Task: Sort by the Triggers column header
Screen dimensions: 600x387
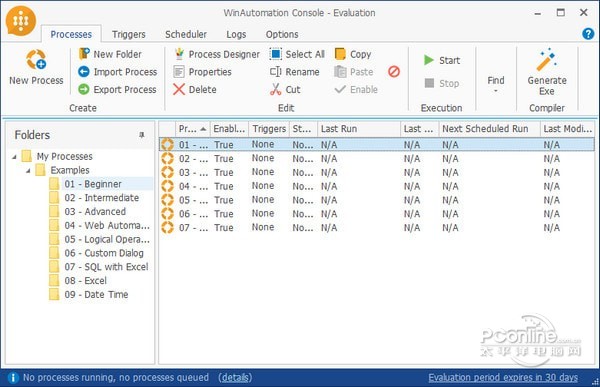Action: 269,129
